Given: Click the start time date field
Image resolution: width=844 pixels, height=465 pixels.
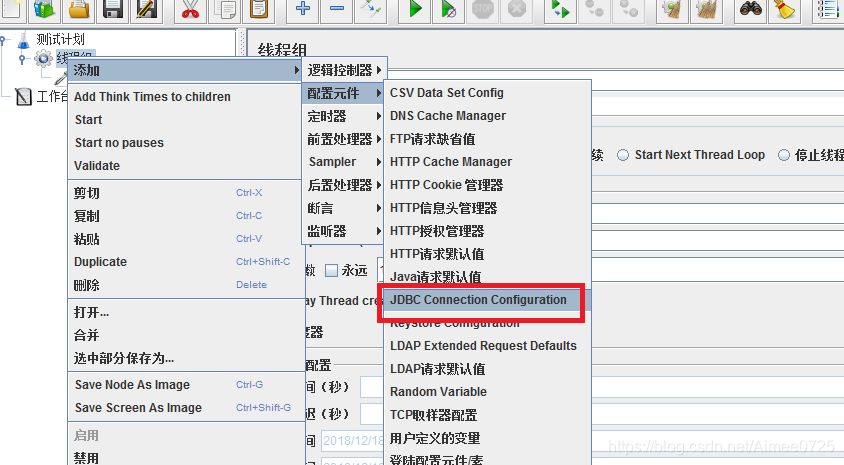Looking at the screenshot, I should click(x=353, y=441).
